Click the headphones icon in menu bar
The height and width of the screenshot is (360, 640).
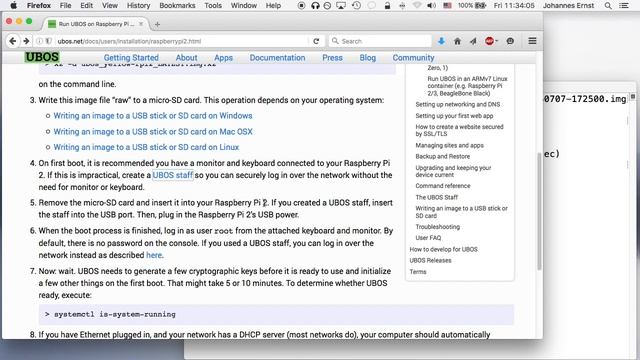pyautogui.click(x=315, y=6)
